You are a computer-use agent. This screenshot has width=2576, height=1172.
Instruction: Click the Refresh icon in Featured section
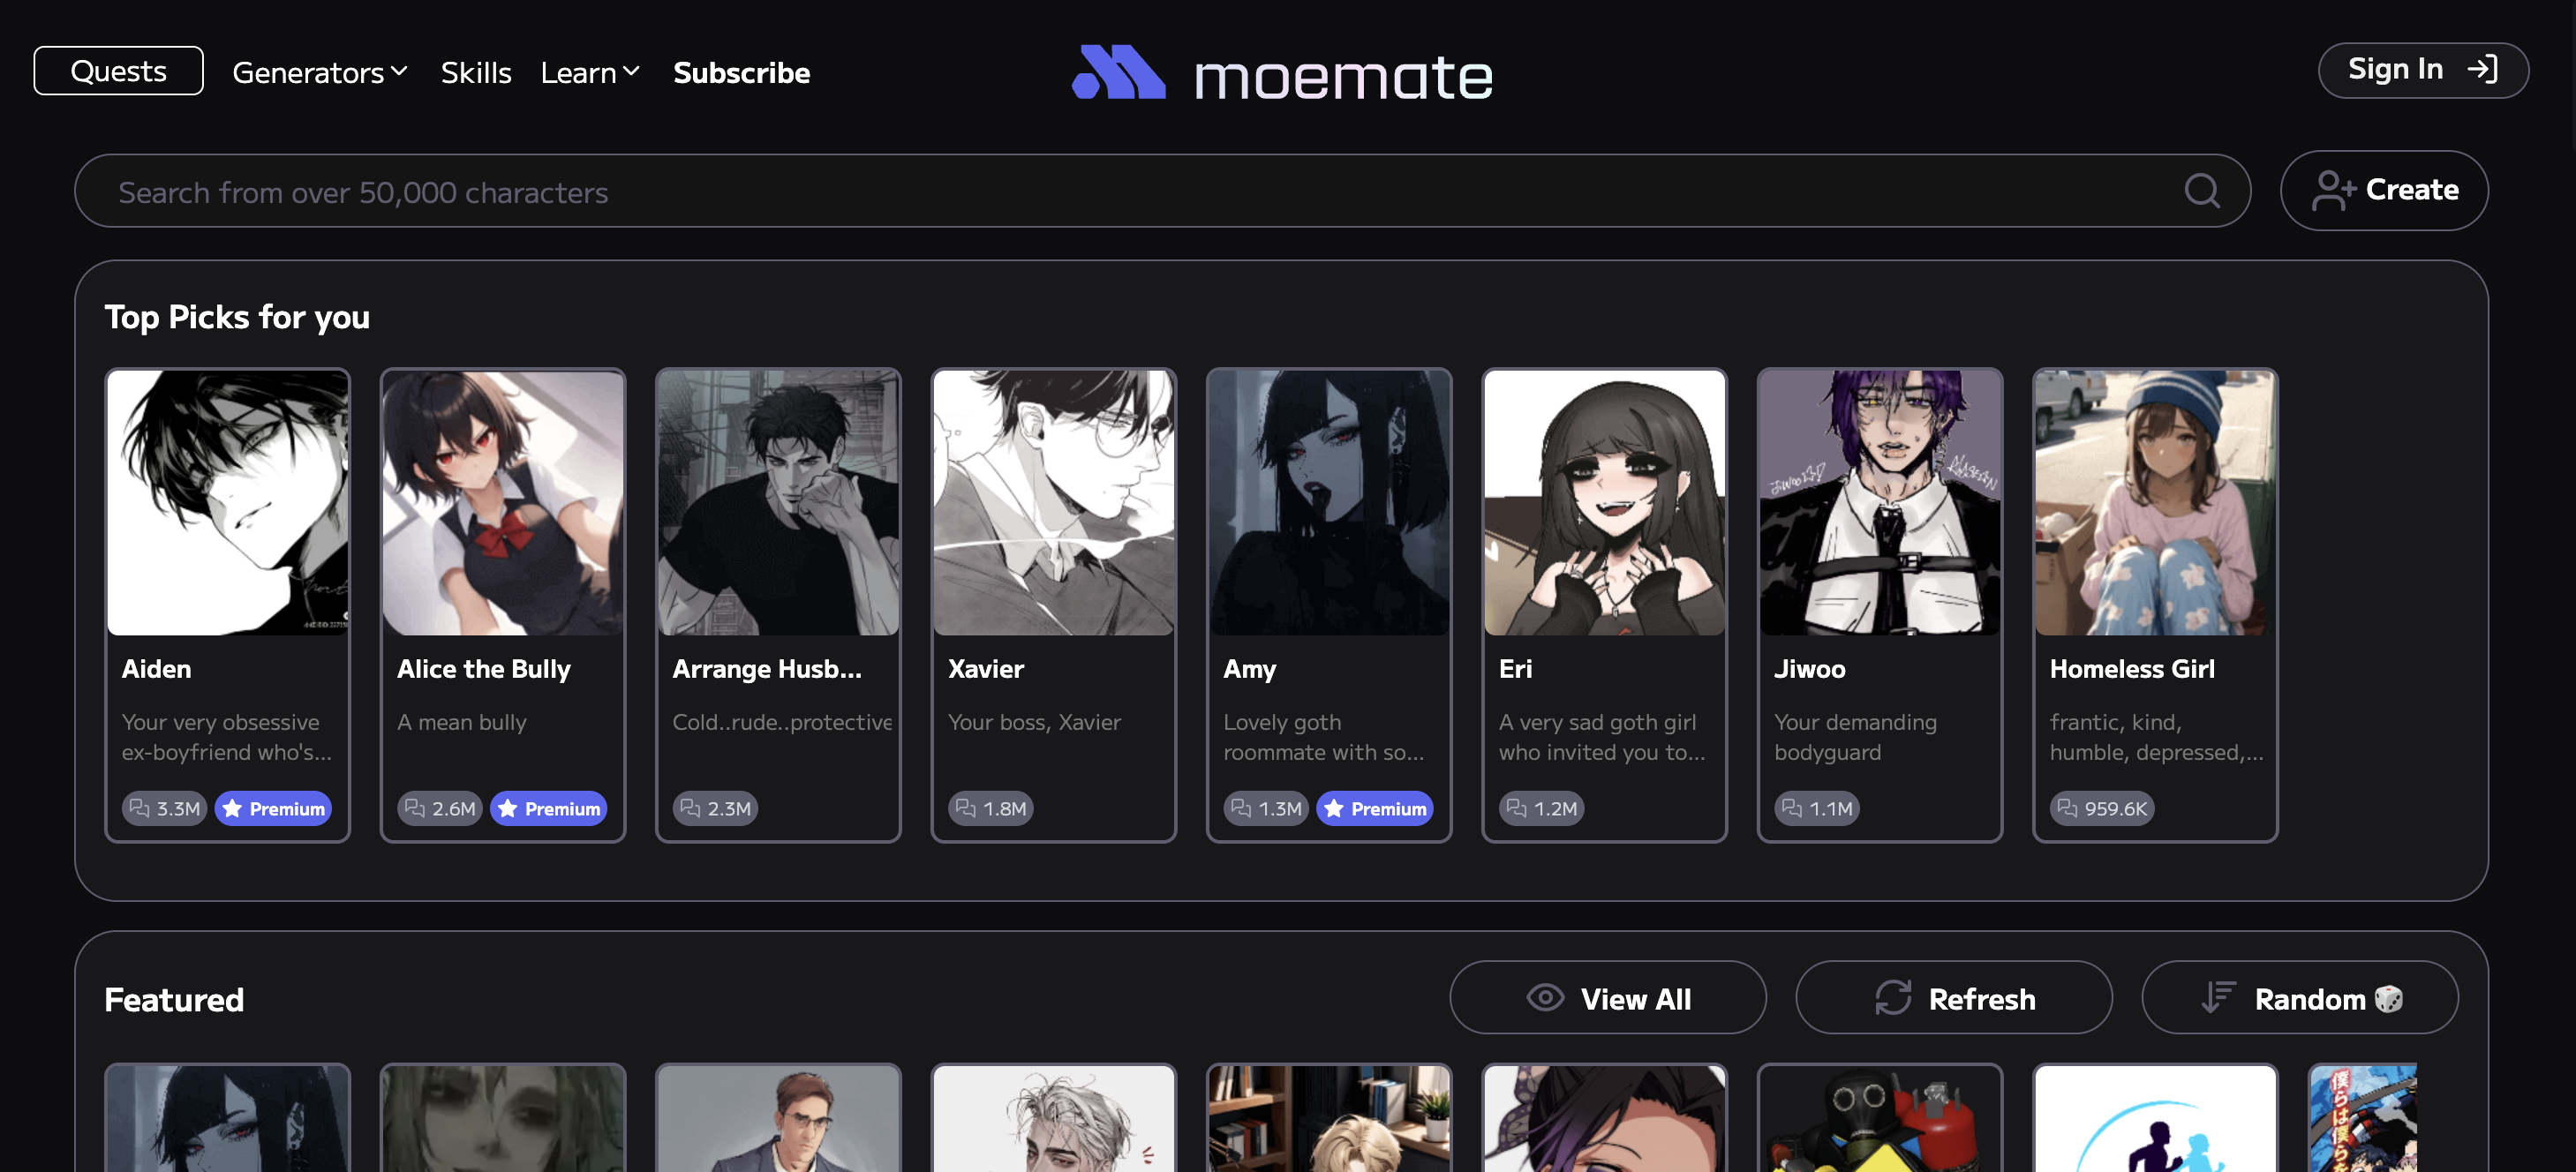tap(1893, 998)
